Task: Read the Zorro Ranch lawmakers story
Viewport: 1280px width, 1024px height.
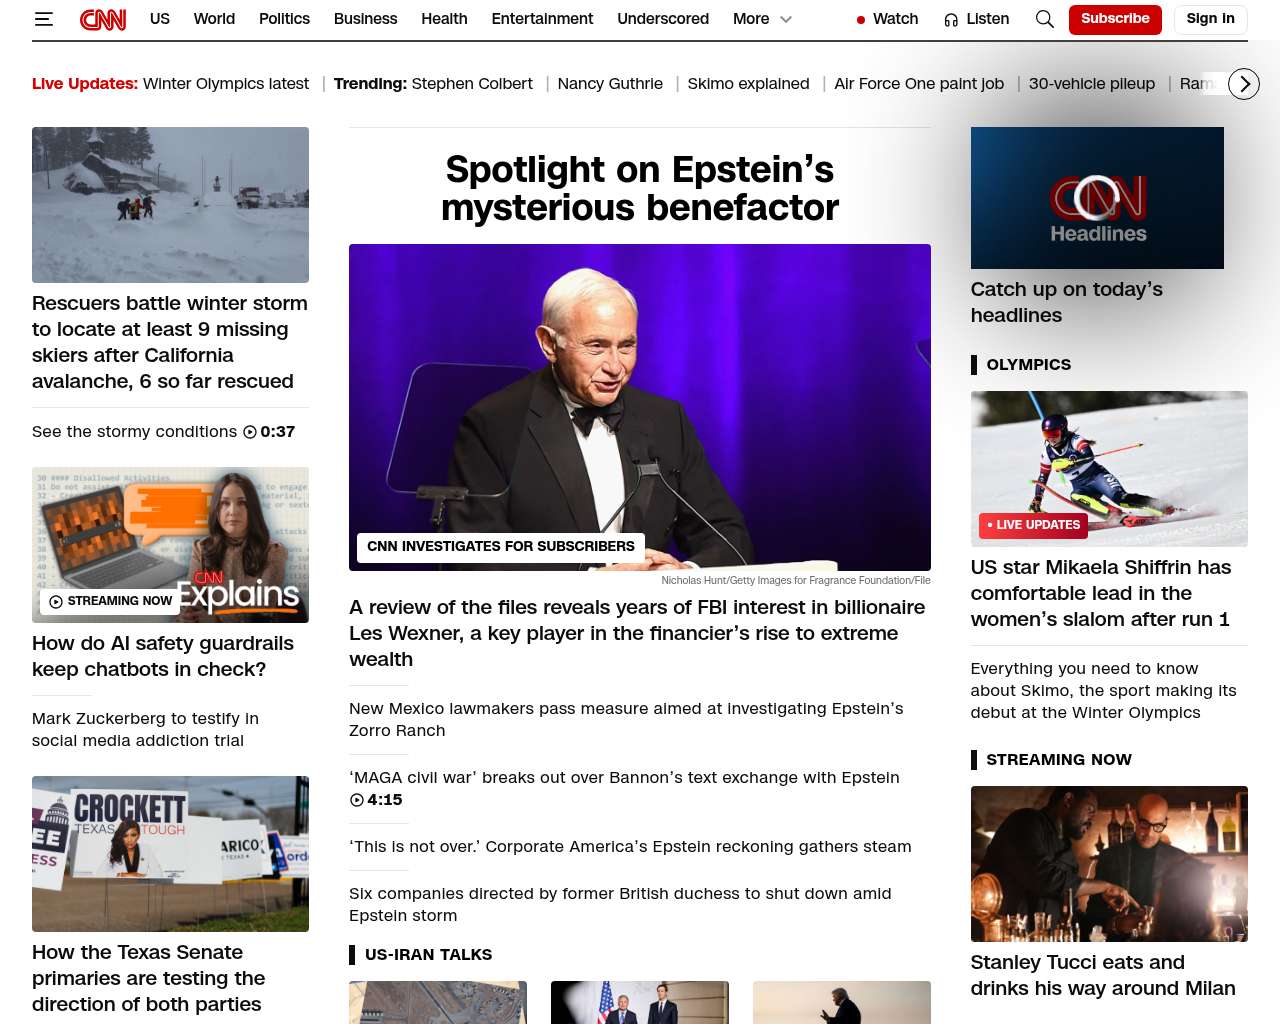Action: point(625,719)
